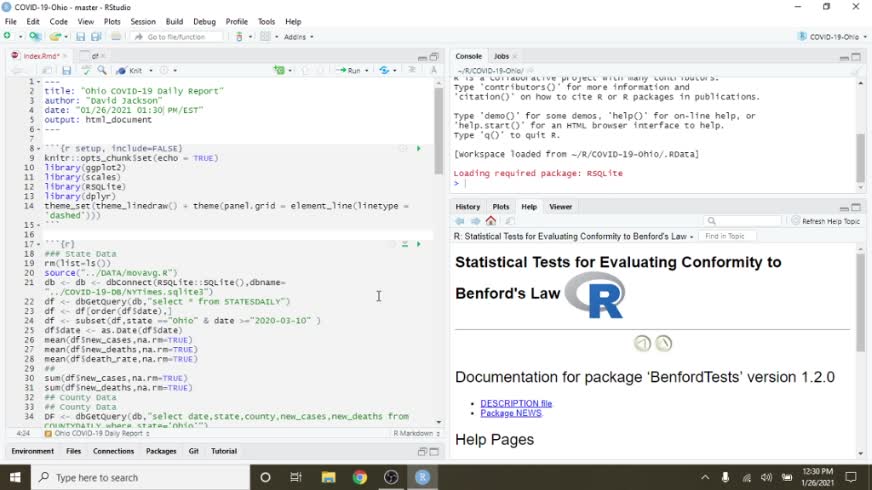Open the New File dropdown arrow
Image resolution: width=872 pixels, height=490 pixels.
pos(21,37)
